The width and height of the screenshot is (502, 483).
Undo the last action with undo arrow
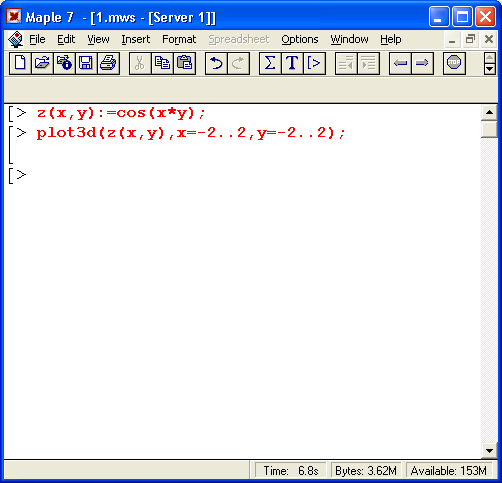(x=216, y=63)
